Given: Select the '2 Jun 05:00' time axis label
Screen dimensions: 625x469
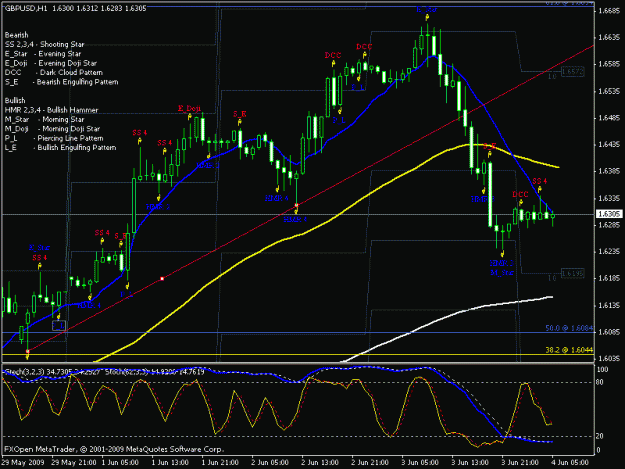Looking at the screenshot, I should [x=270, y=463].
